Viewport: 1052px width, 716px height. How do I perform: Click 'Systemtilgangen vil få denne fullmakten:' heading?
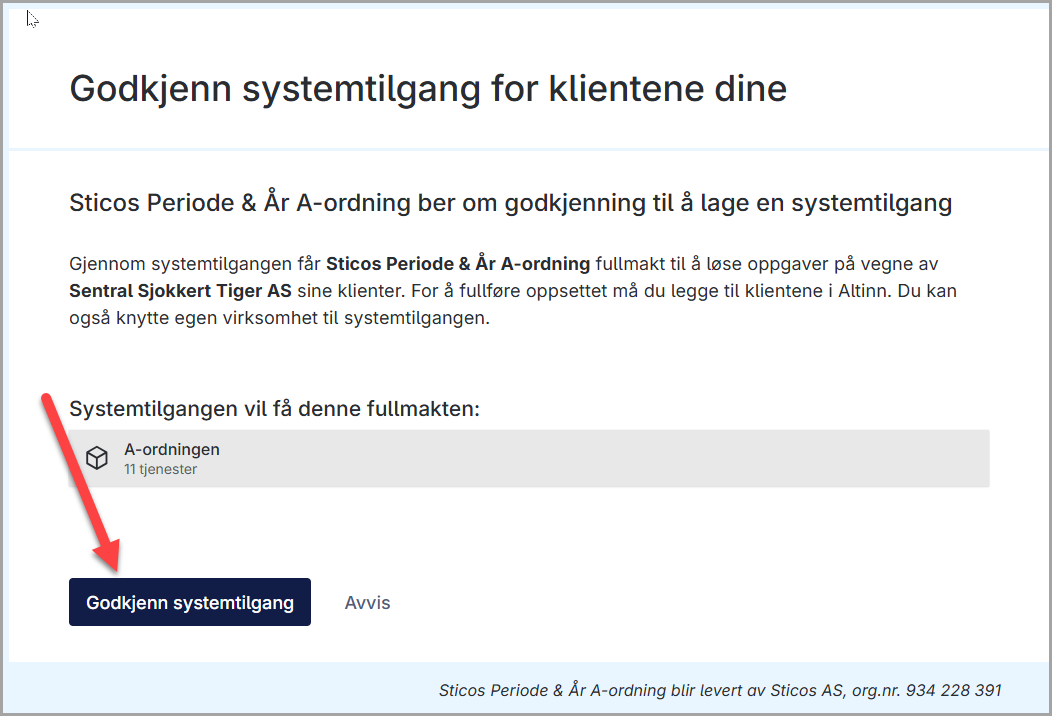274,409
